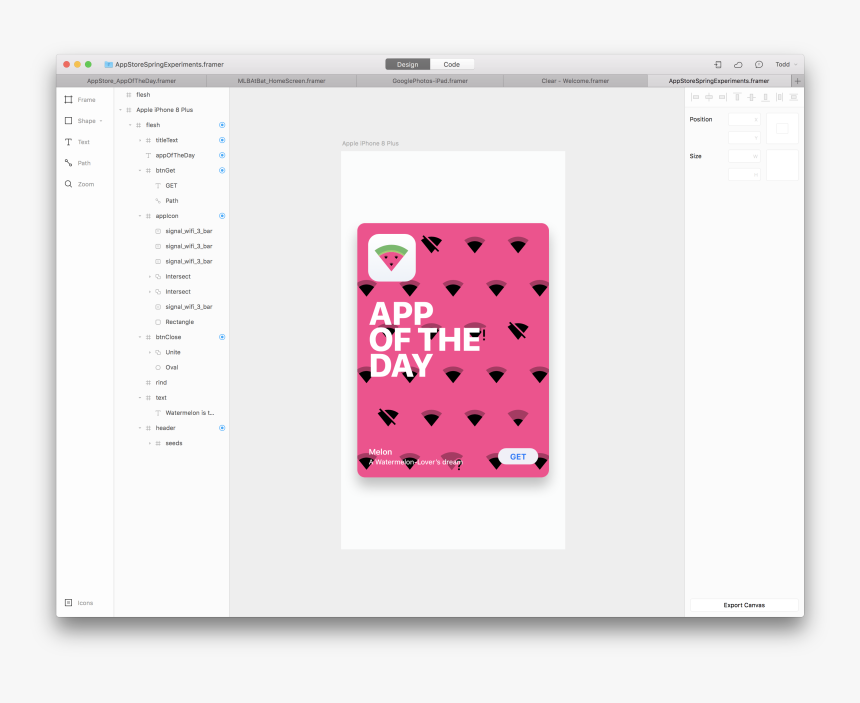Toggle the blue target on appIcon layer
This screenshot has height=703, width=860.
click(222, 216)
